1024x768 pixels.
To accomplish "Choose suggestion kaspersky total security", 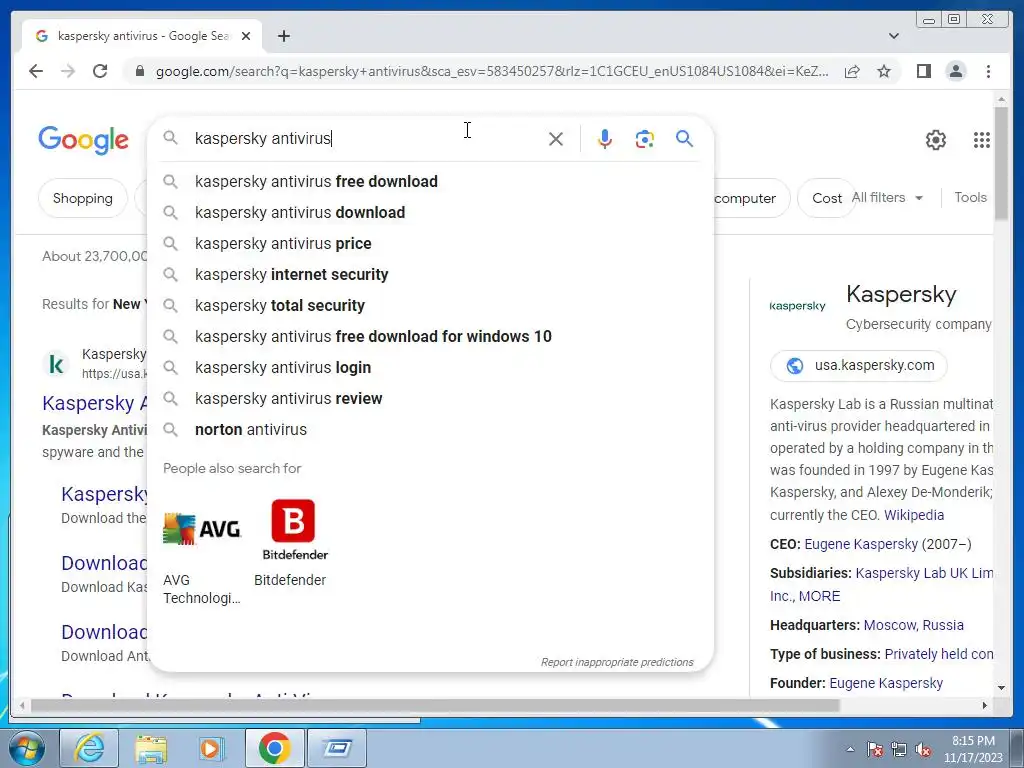I will click(431, 306).
